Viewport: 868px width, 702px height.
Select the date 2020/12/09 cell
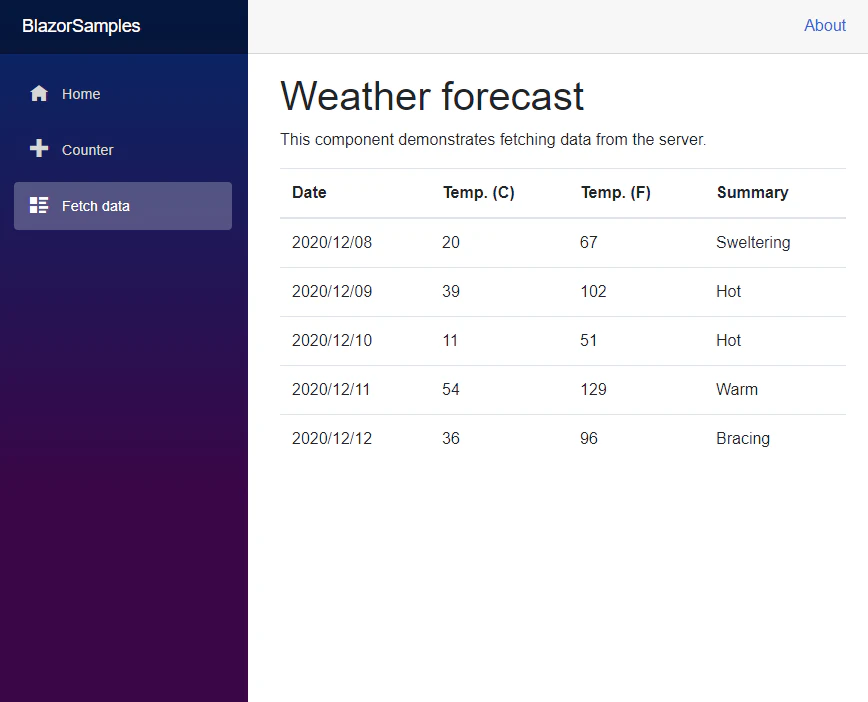coord(332,292)
